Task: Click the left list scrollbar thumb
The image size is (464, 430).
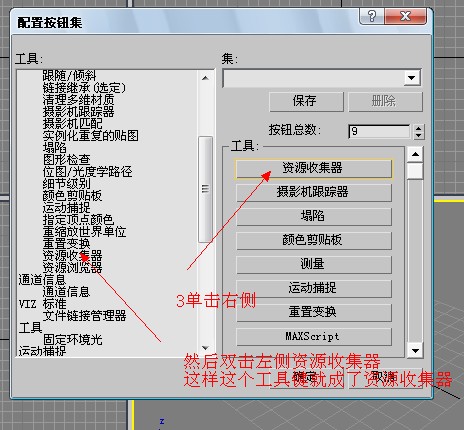Action: click(205, 189)
